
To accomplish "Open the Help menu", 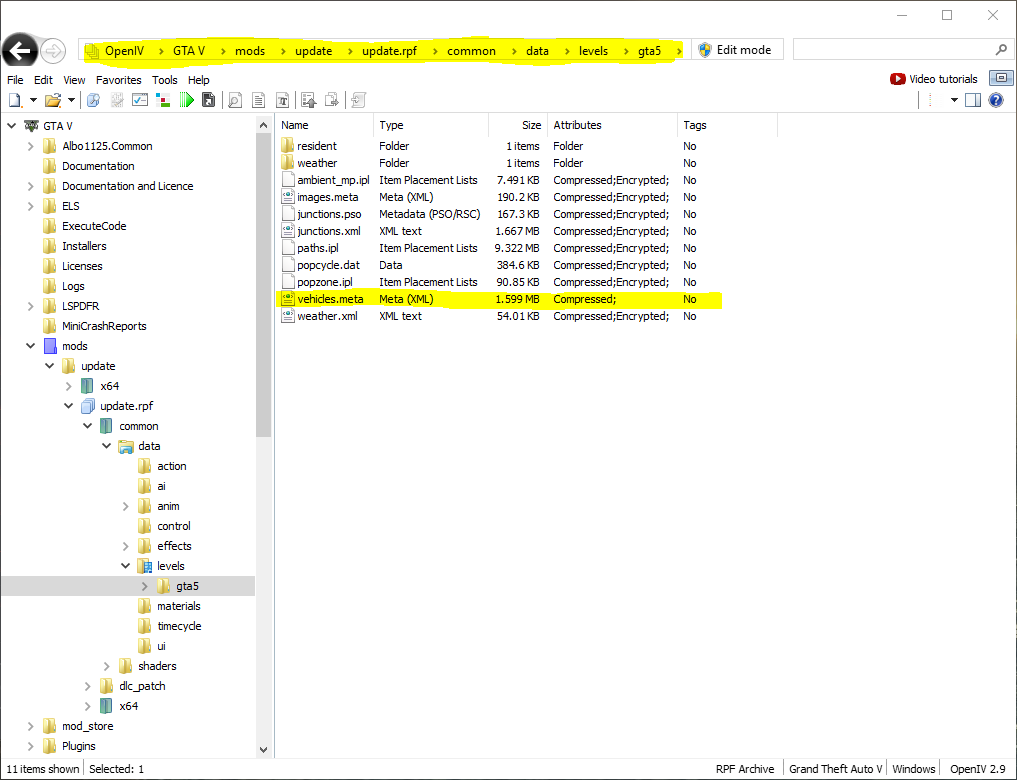I will click(x=198, y=80).
